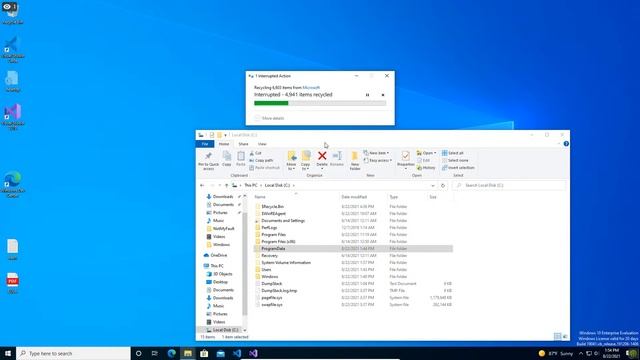Open the New item dropdown

click(x=376, y=153)
